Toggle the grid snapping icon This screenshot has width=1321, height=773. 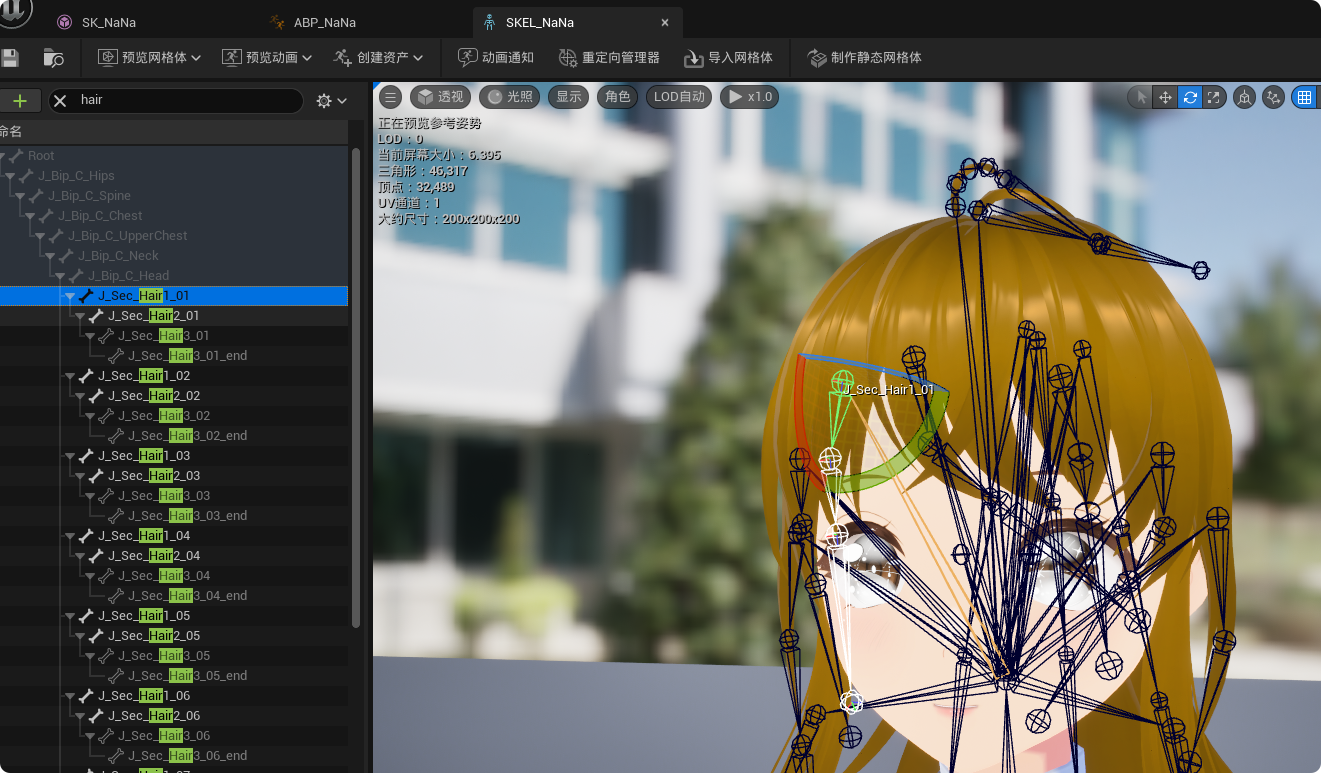[1304, 97]
